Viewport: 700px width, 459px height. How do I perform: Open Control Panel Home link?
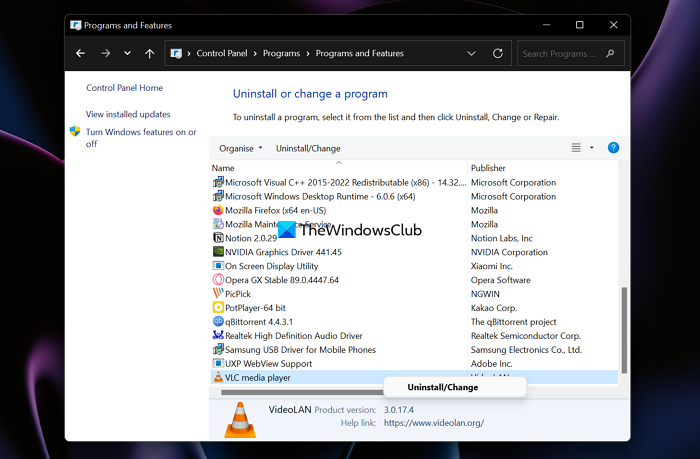(x=125, y=88)
